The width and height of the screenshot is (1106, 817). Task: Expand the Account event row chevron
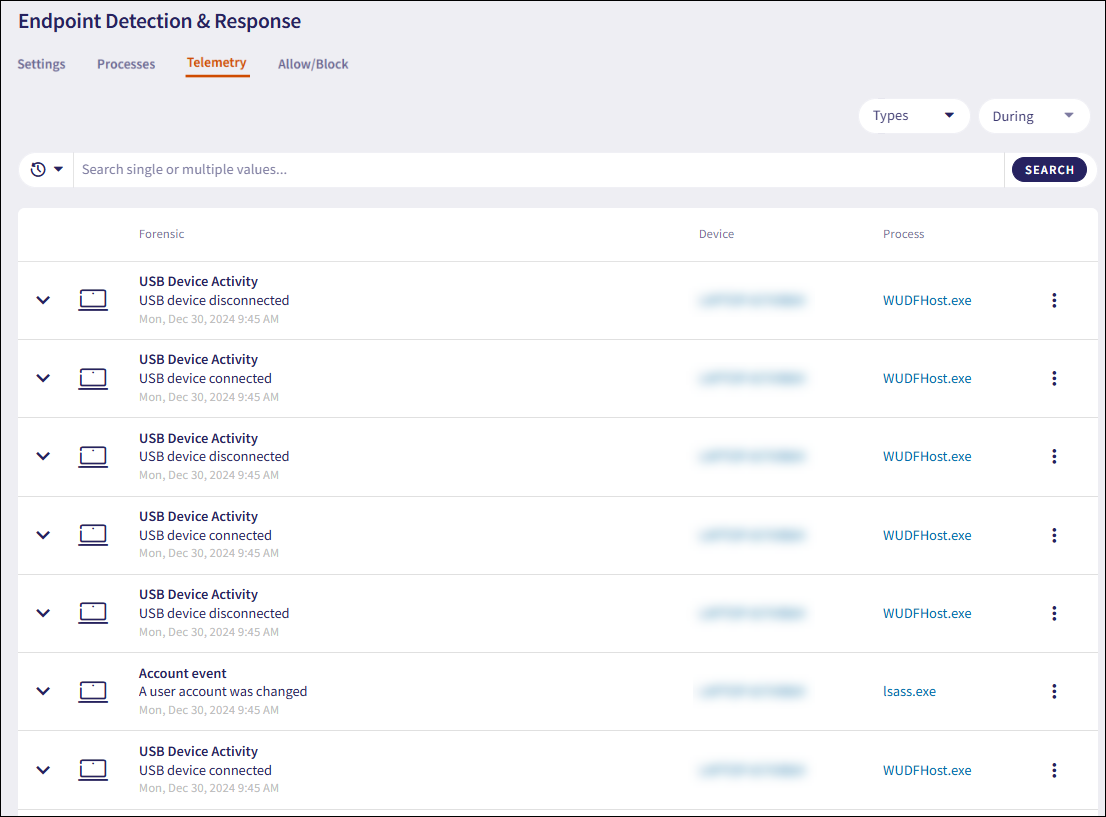pos(43,691)
